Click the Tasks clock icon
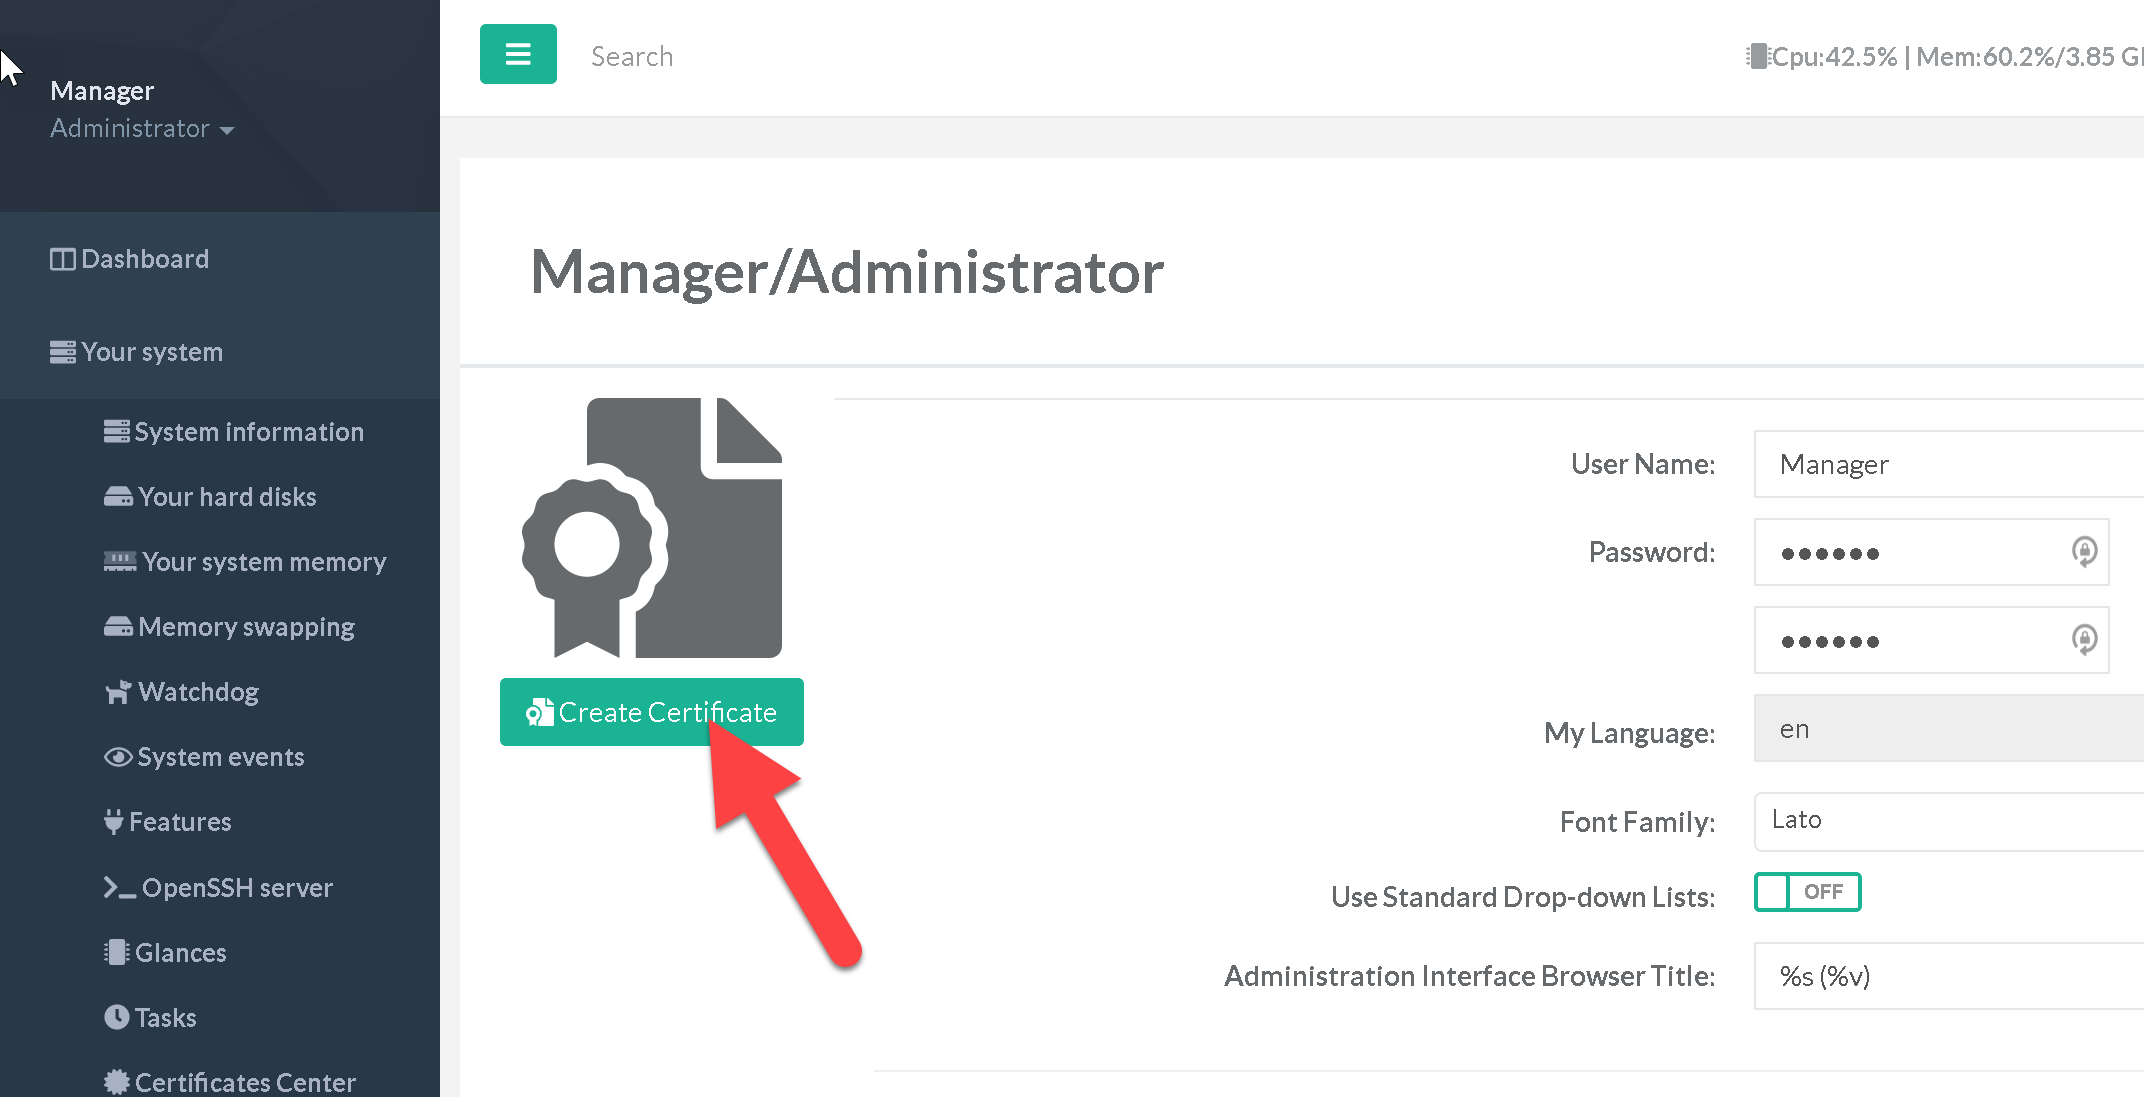 (117, 1017)
